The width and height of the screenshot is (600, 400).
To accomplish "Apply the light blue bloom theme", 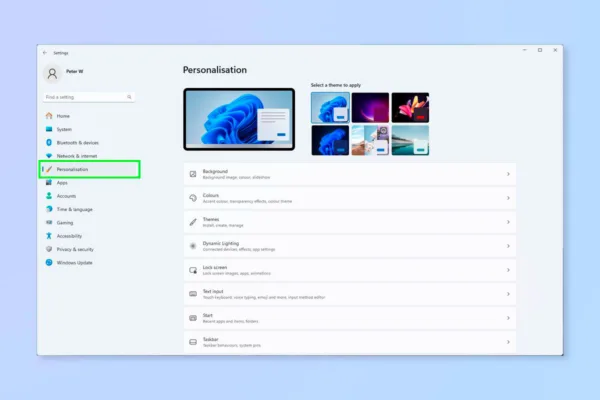I will (x=330, y=108).
